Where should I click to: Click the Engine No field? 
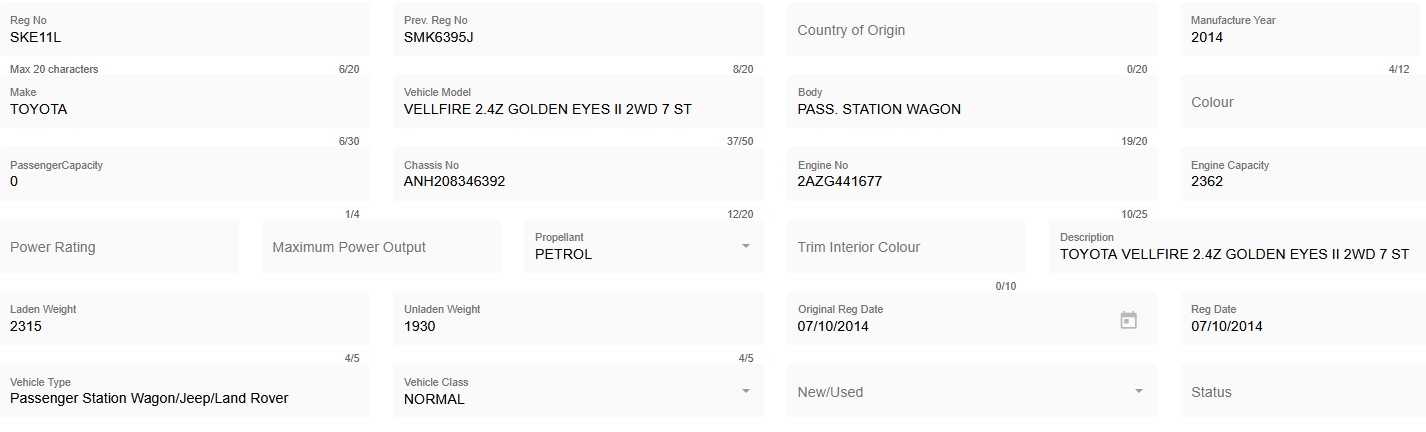(972, 181)
